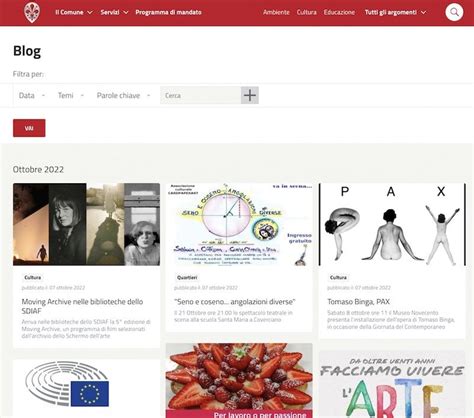Viewport: 474px width, 418px height.
Task: Click the Cultura tag on Moving Archive card
Action: 33,277
